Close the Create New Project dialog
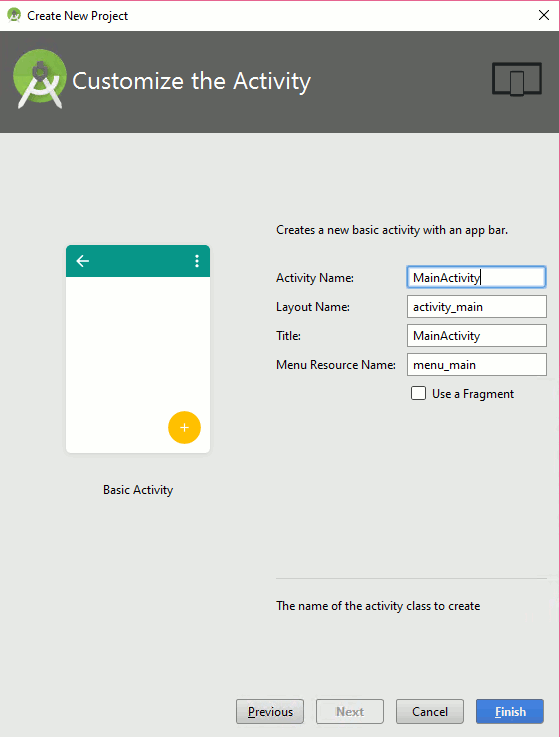 click(544, 15)
